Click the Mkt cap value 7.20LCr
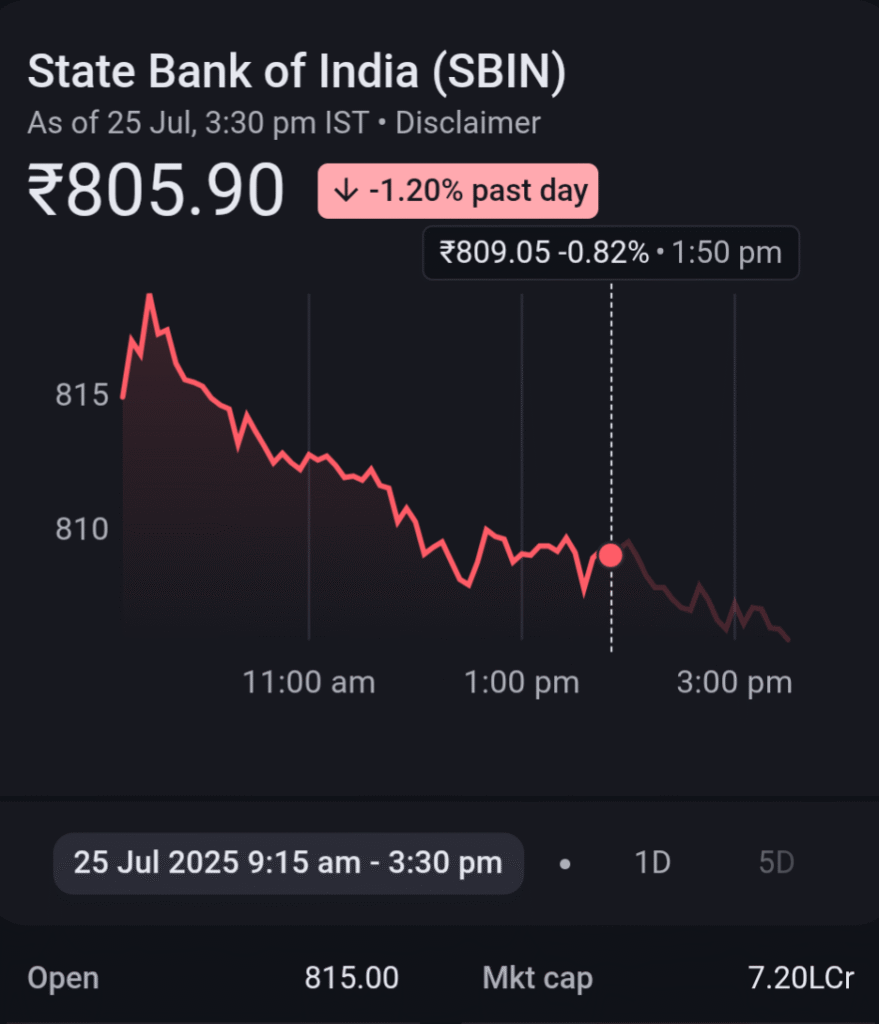This screenshot has width=879, height=1024. tap(801, 978)
